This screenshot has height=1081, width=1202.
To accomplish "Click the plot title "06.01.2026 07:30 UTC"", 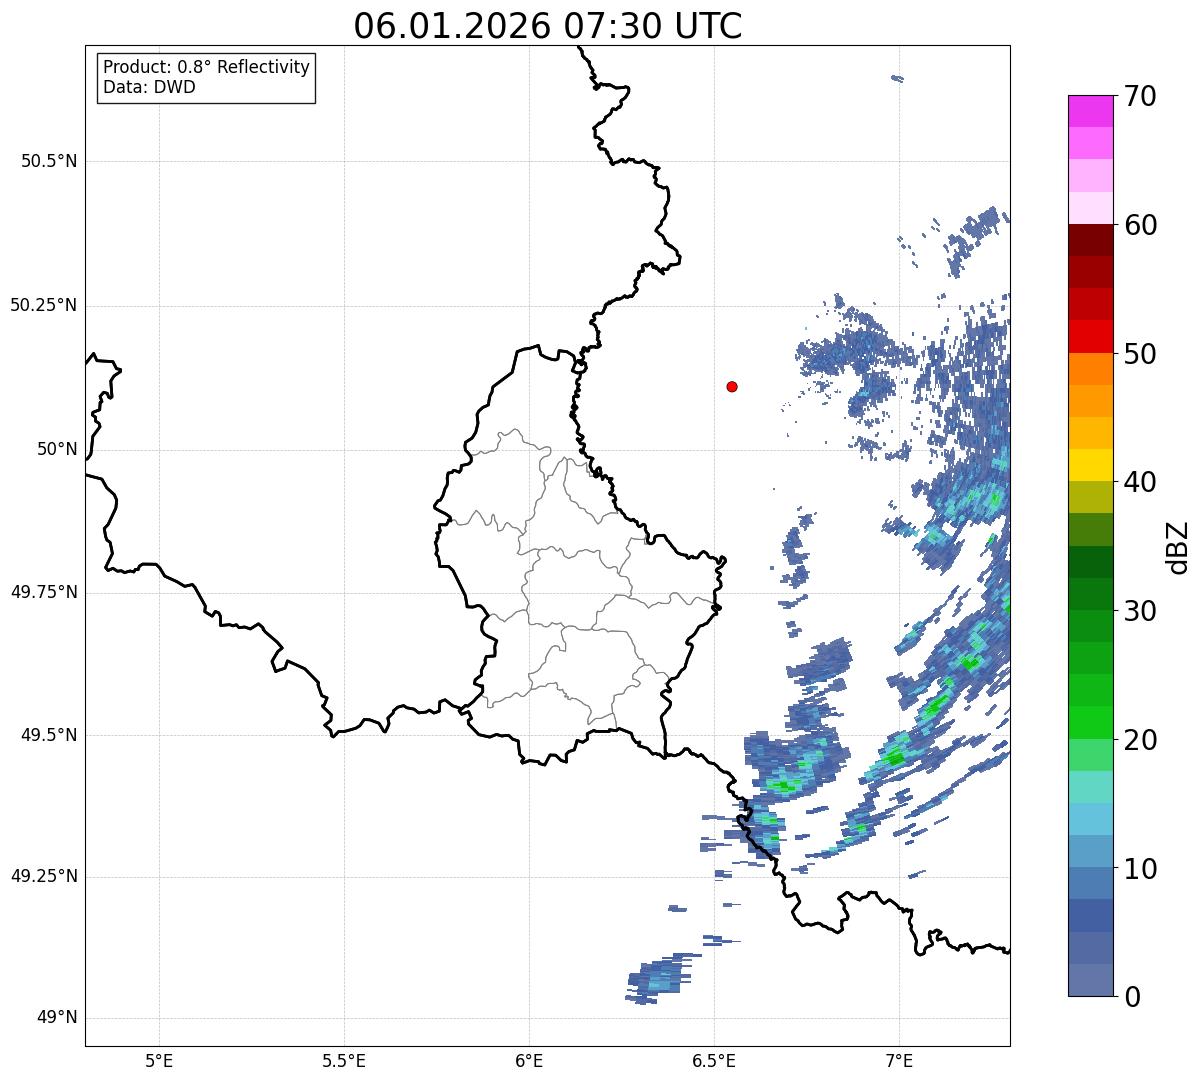I will point(548,26).
